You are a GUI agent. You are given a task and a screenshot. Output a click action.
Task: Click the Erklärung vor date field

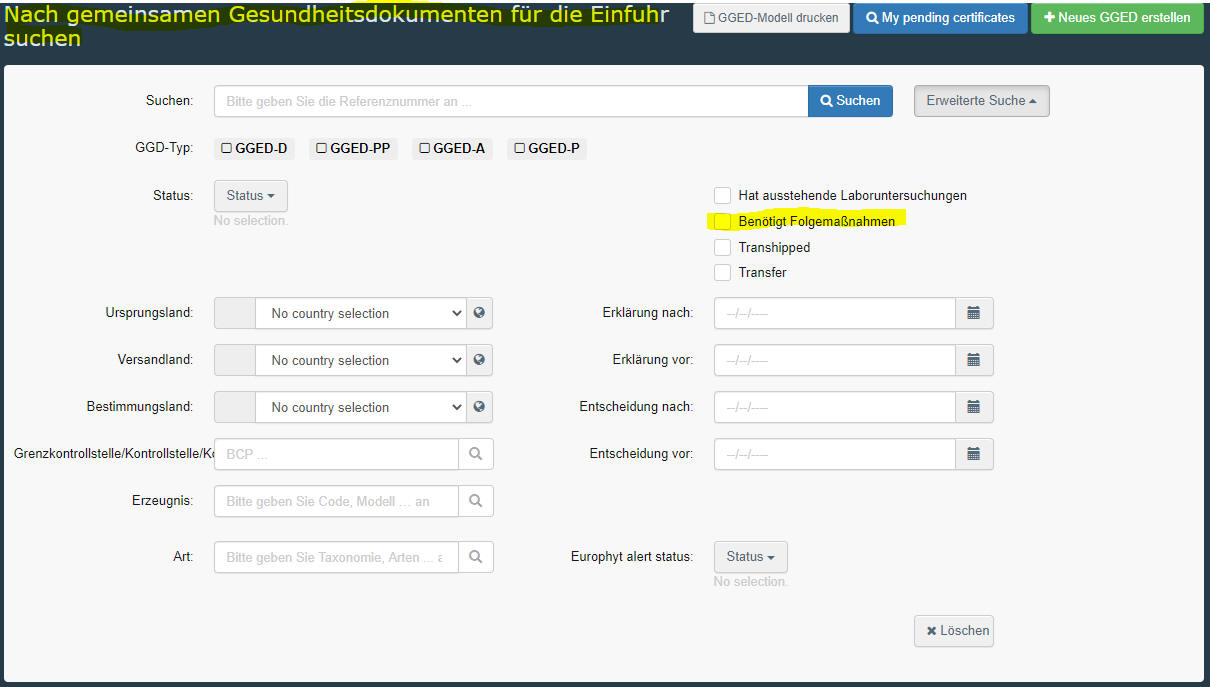point(835,360)
